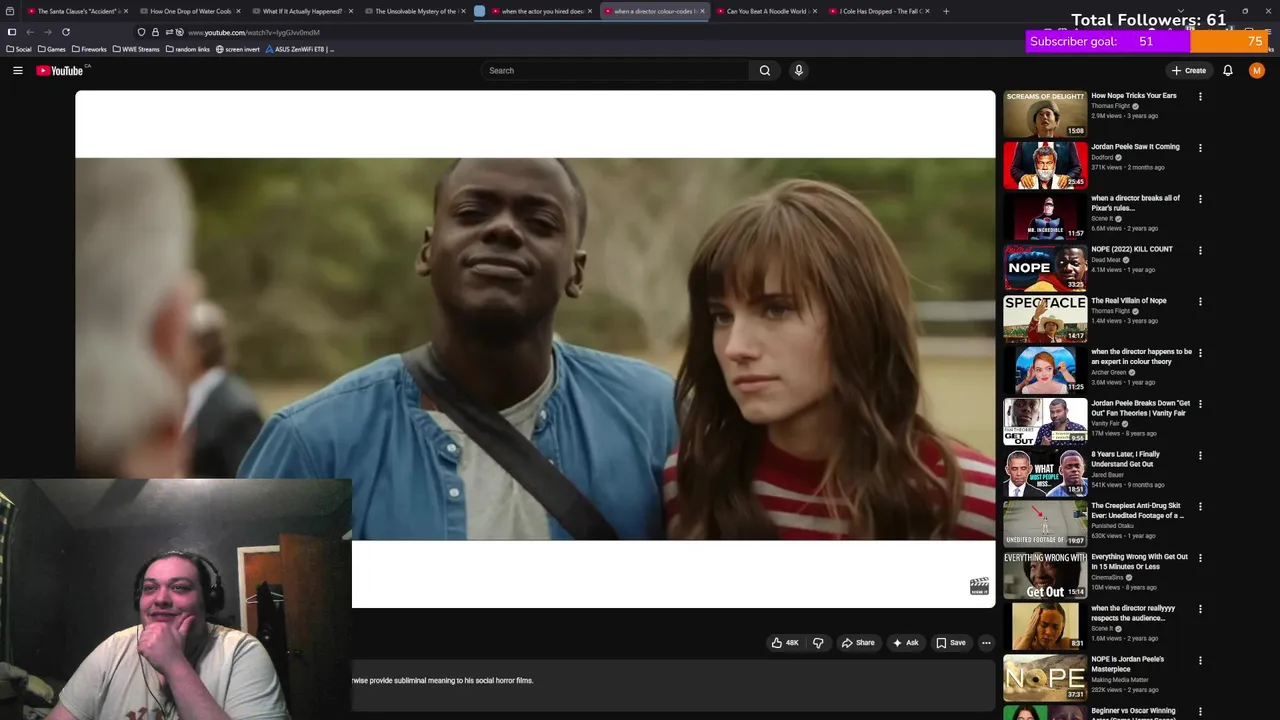Screen dimensions: 1280x720
Task: Open the Games bookmarks folder
Action: 52,49
